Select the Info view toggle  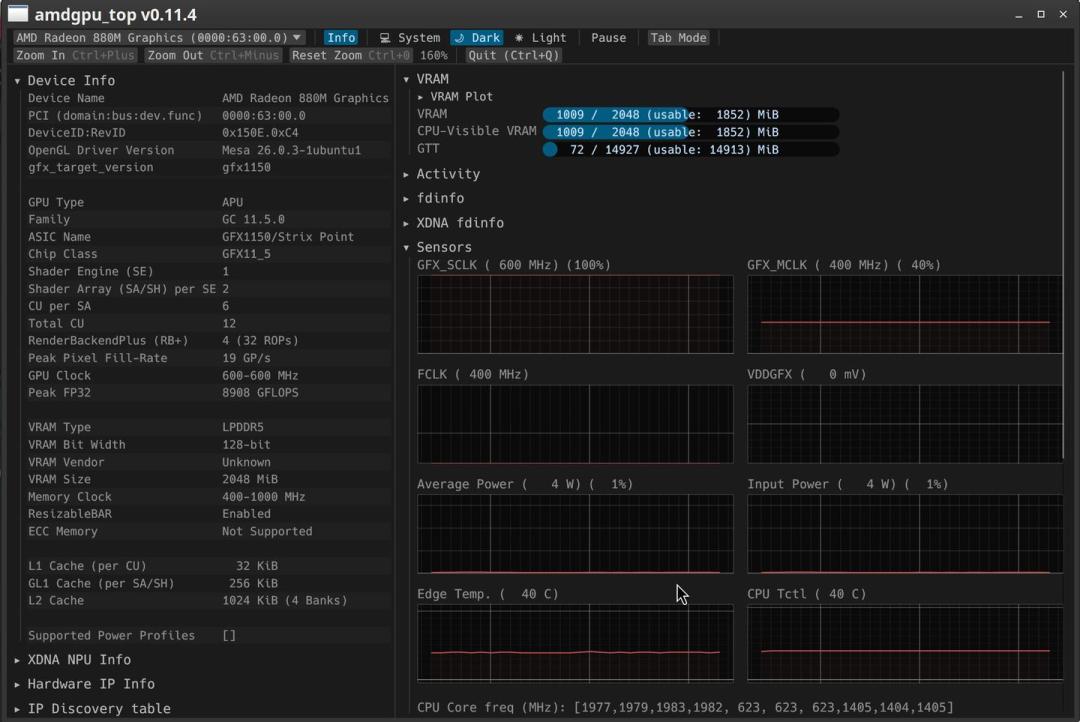pyautogui.click(x=341, y=38)
